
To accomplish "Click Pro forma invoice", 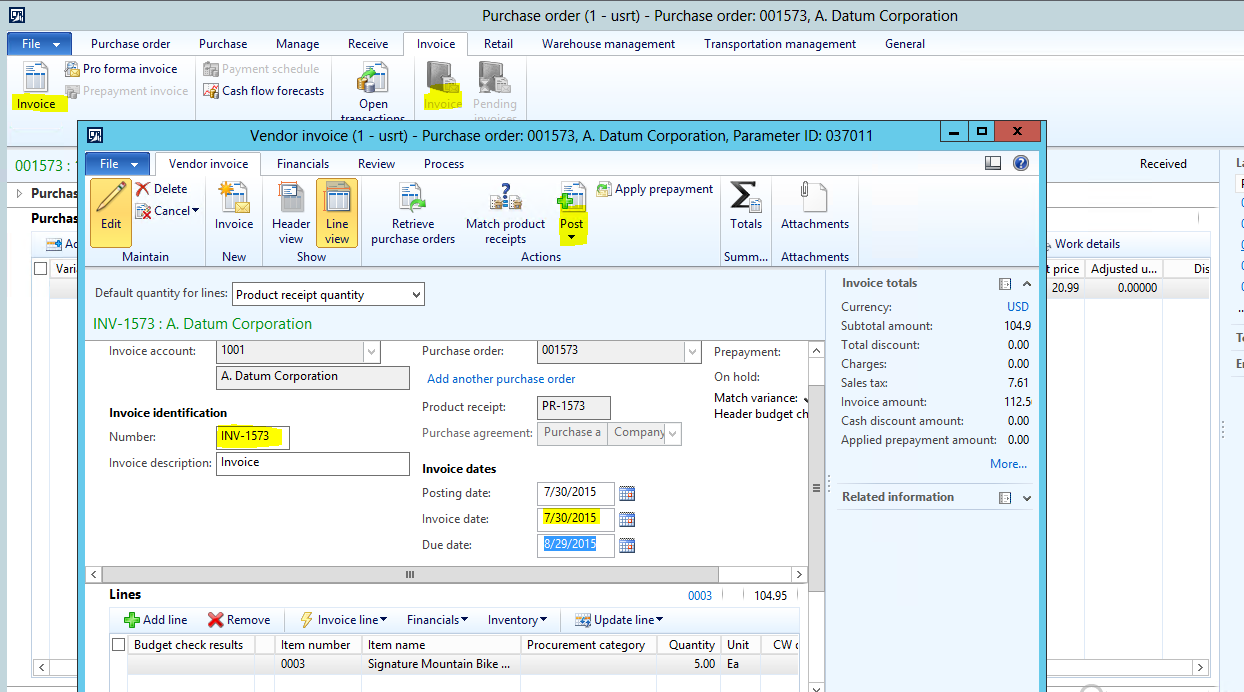I will pos(121,69).
